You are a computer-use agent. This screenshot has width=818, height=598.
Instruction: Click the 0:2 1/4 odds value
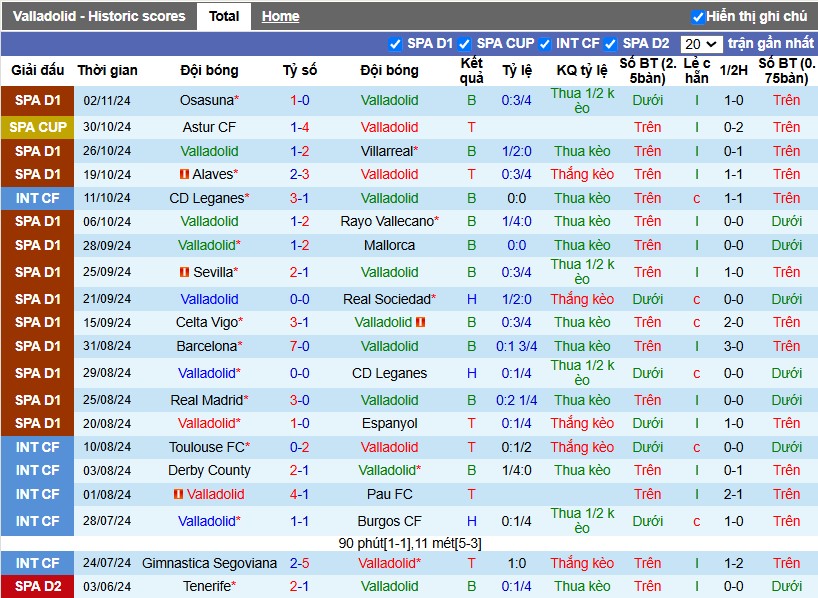coord(516,400)
